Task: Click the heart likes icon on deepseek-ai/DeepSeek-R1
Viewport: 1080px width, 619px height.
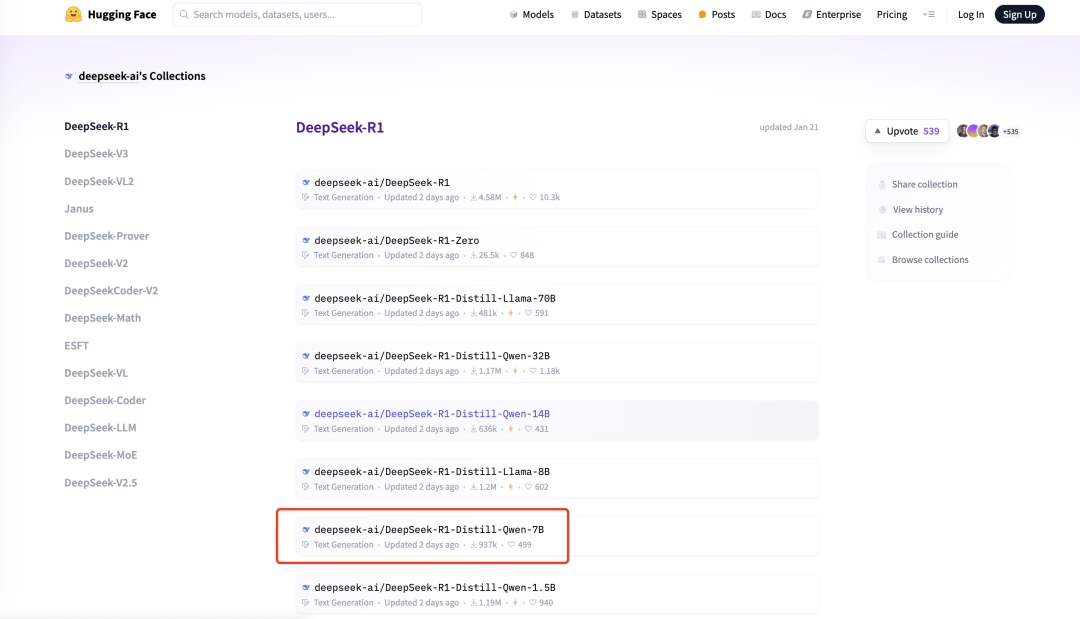Action: [532, 198]
